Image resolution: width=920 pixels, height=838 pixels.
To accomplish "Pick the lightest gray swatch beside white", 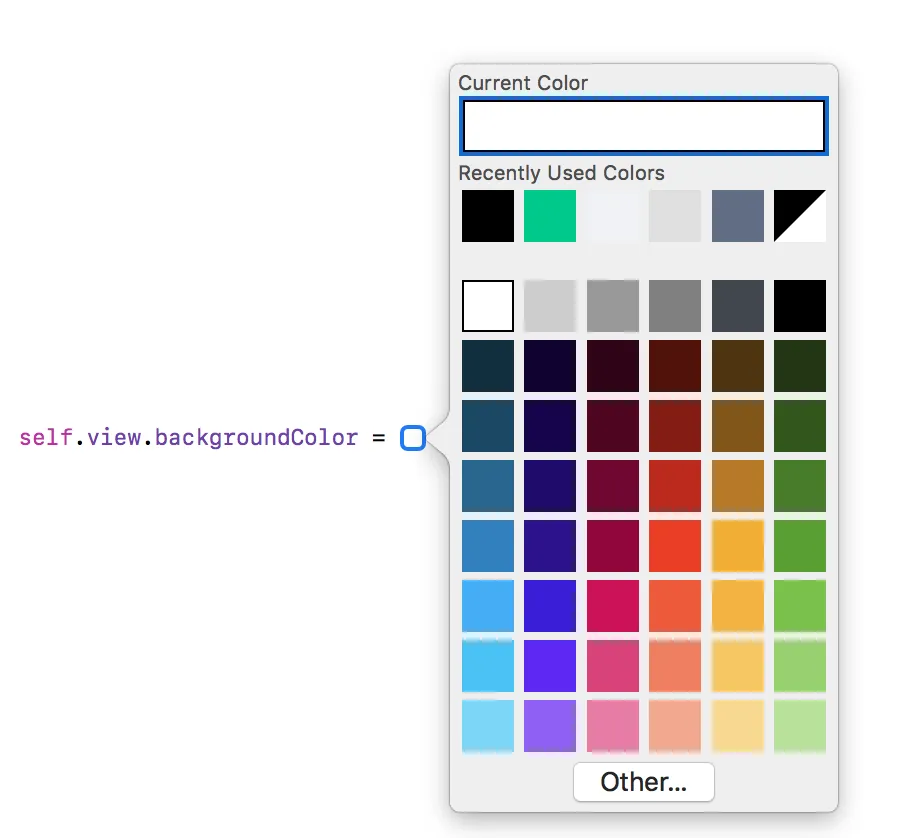I will [550, 306].
